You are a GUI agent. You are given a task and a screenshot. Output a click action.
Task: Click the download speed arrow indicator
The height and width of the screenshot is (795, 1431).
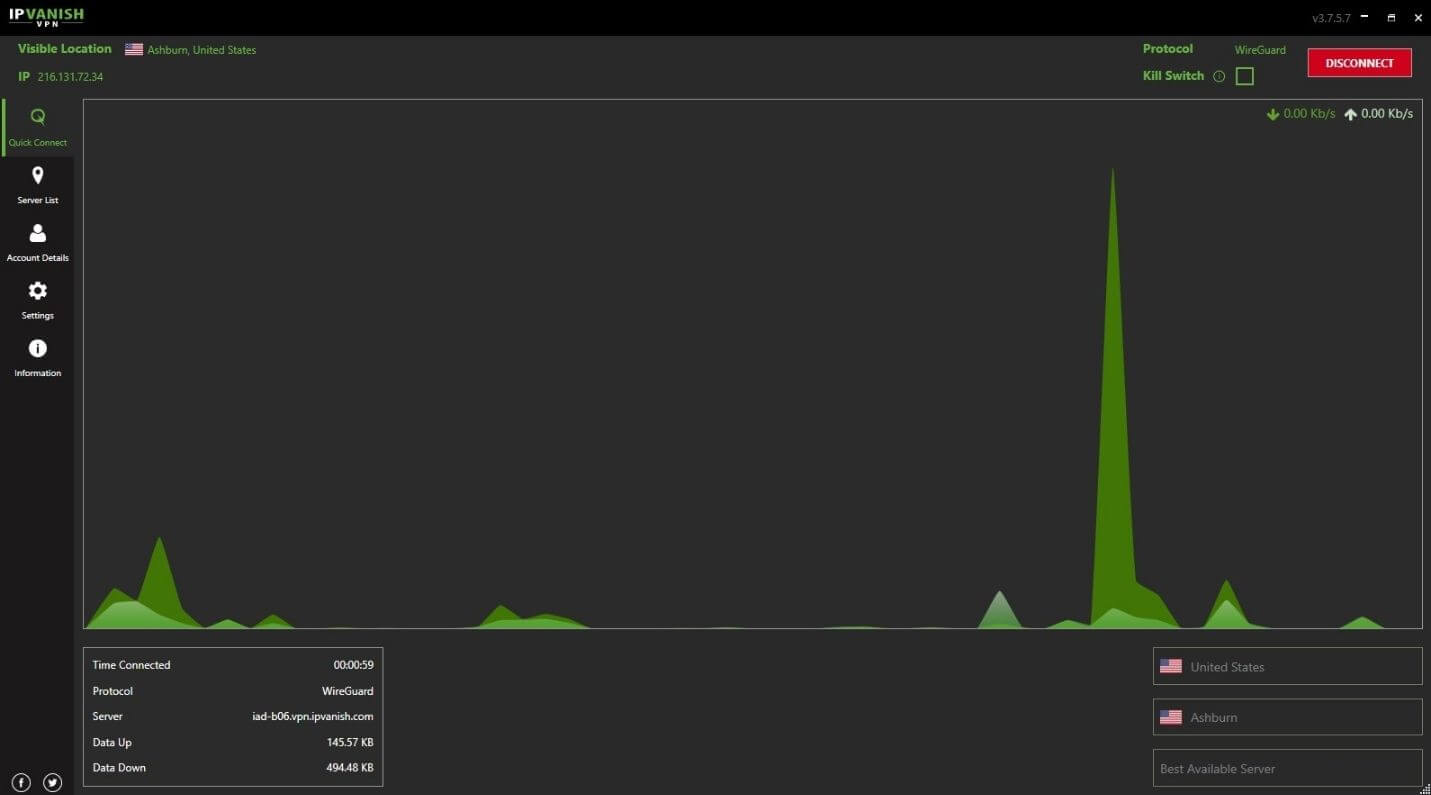[x=1273, y=114]
